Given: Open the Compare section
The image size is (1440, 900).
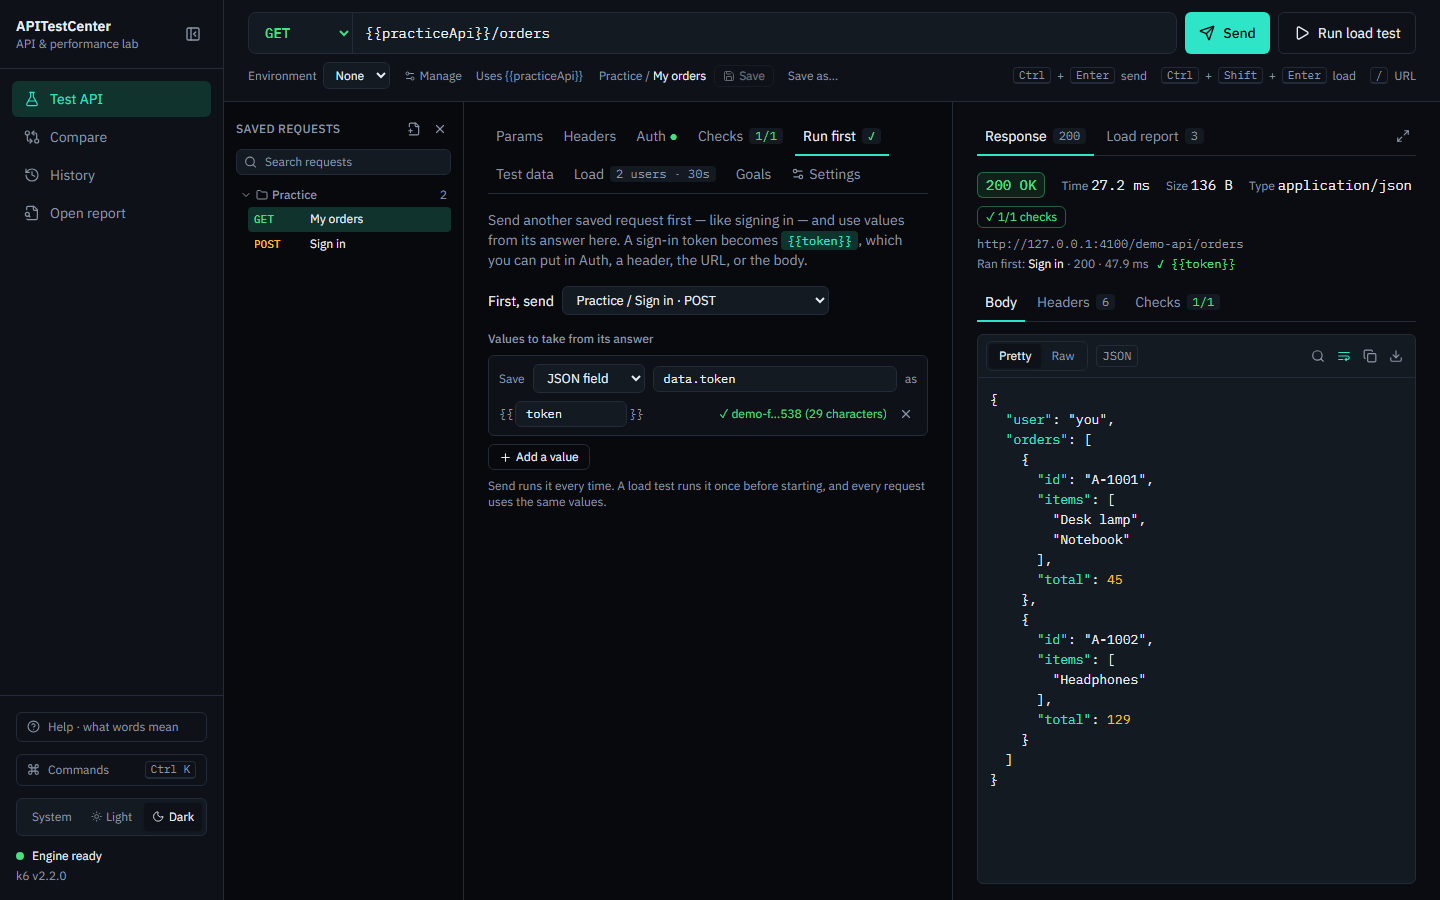Looking at the screenshot, I should click(111, 137).
